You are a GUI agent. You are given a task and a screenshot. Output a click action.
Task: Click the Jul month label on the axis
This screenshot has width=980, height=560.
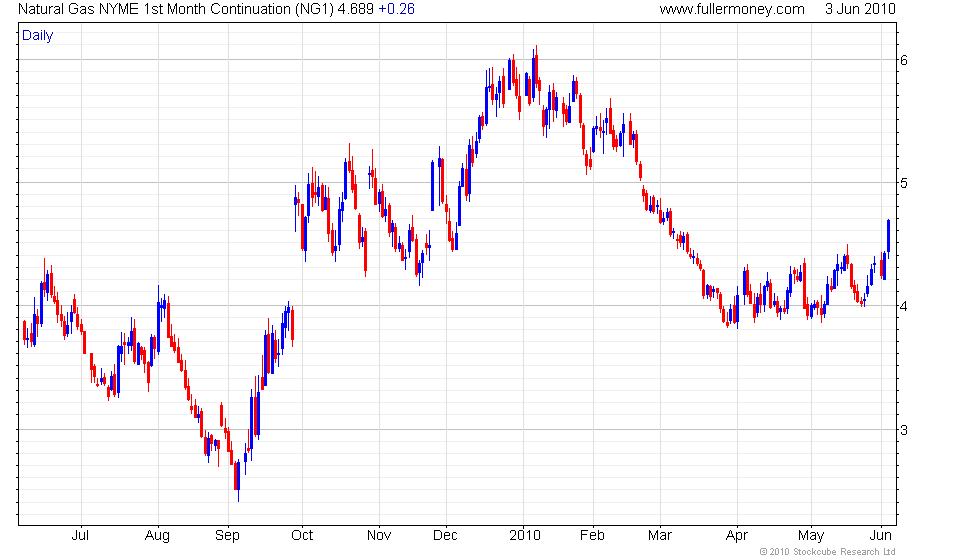[80, 536]
